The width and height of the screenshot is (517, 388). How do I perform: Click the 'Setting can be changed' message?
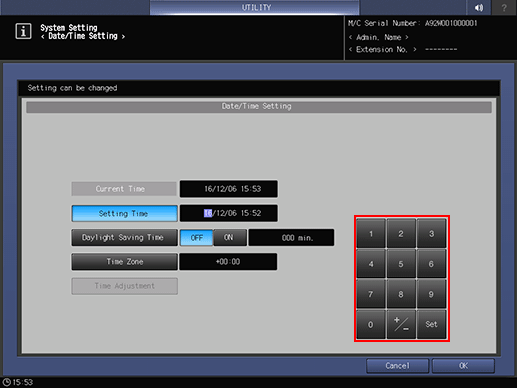pyautogui.click(x=72, y=88)
